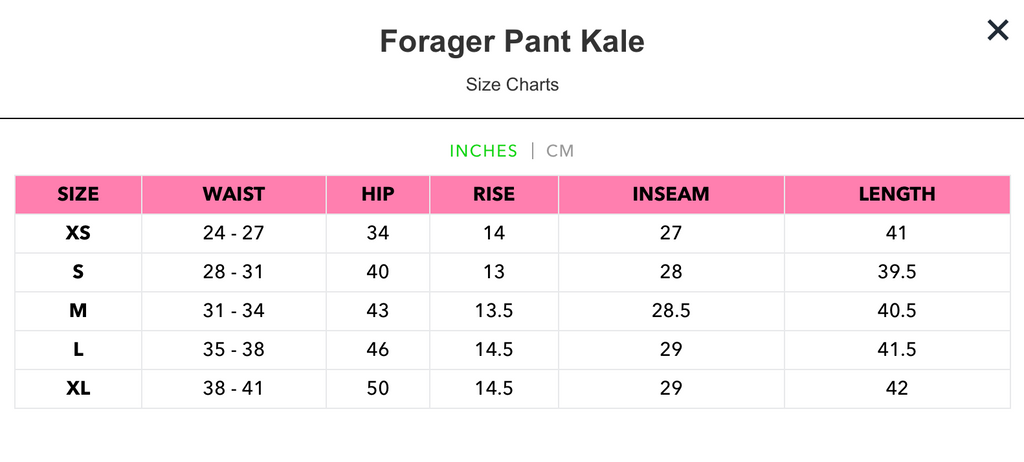Select the L size row label
1024x462 pixels.
[78, 350]
